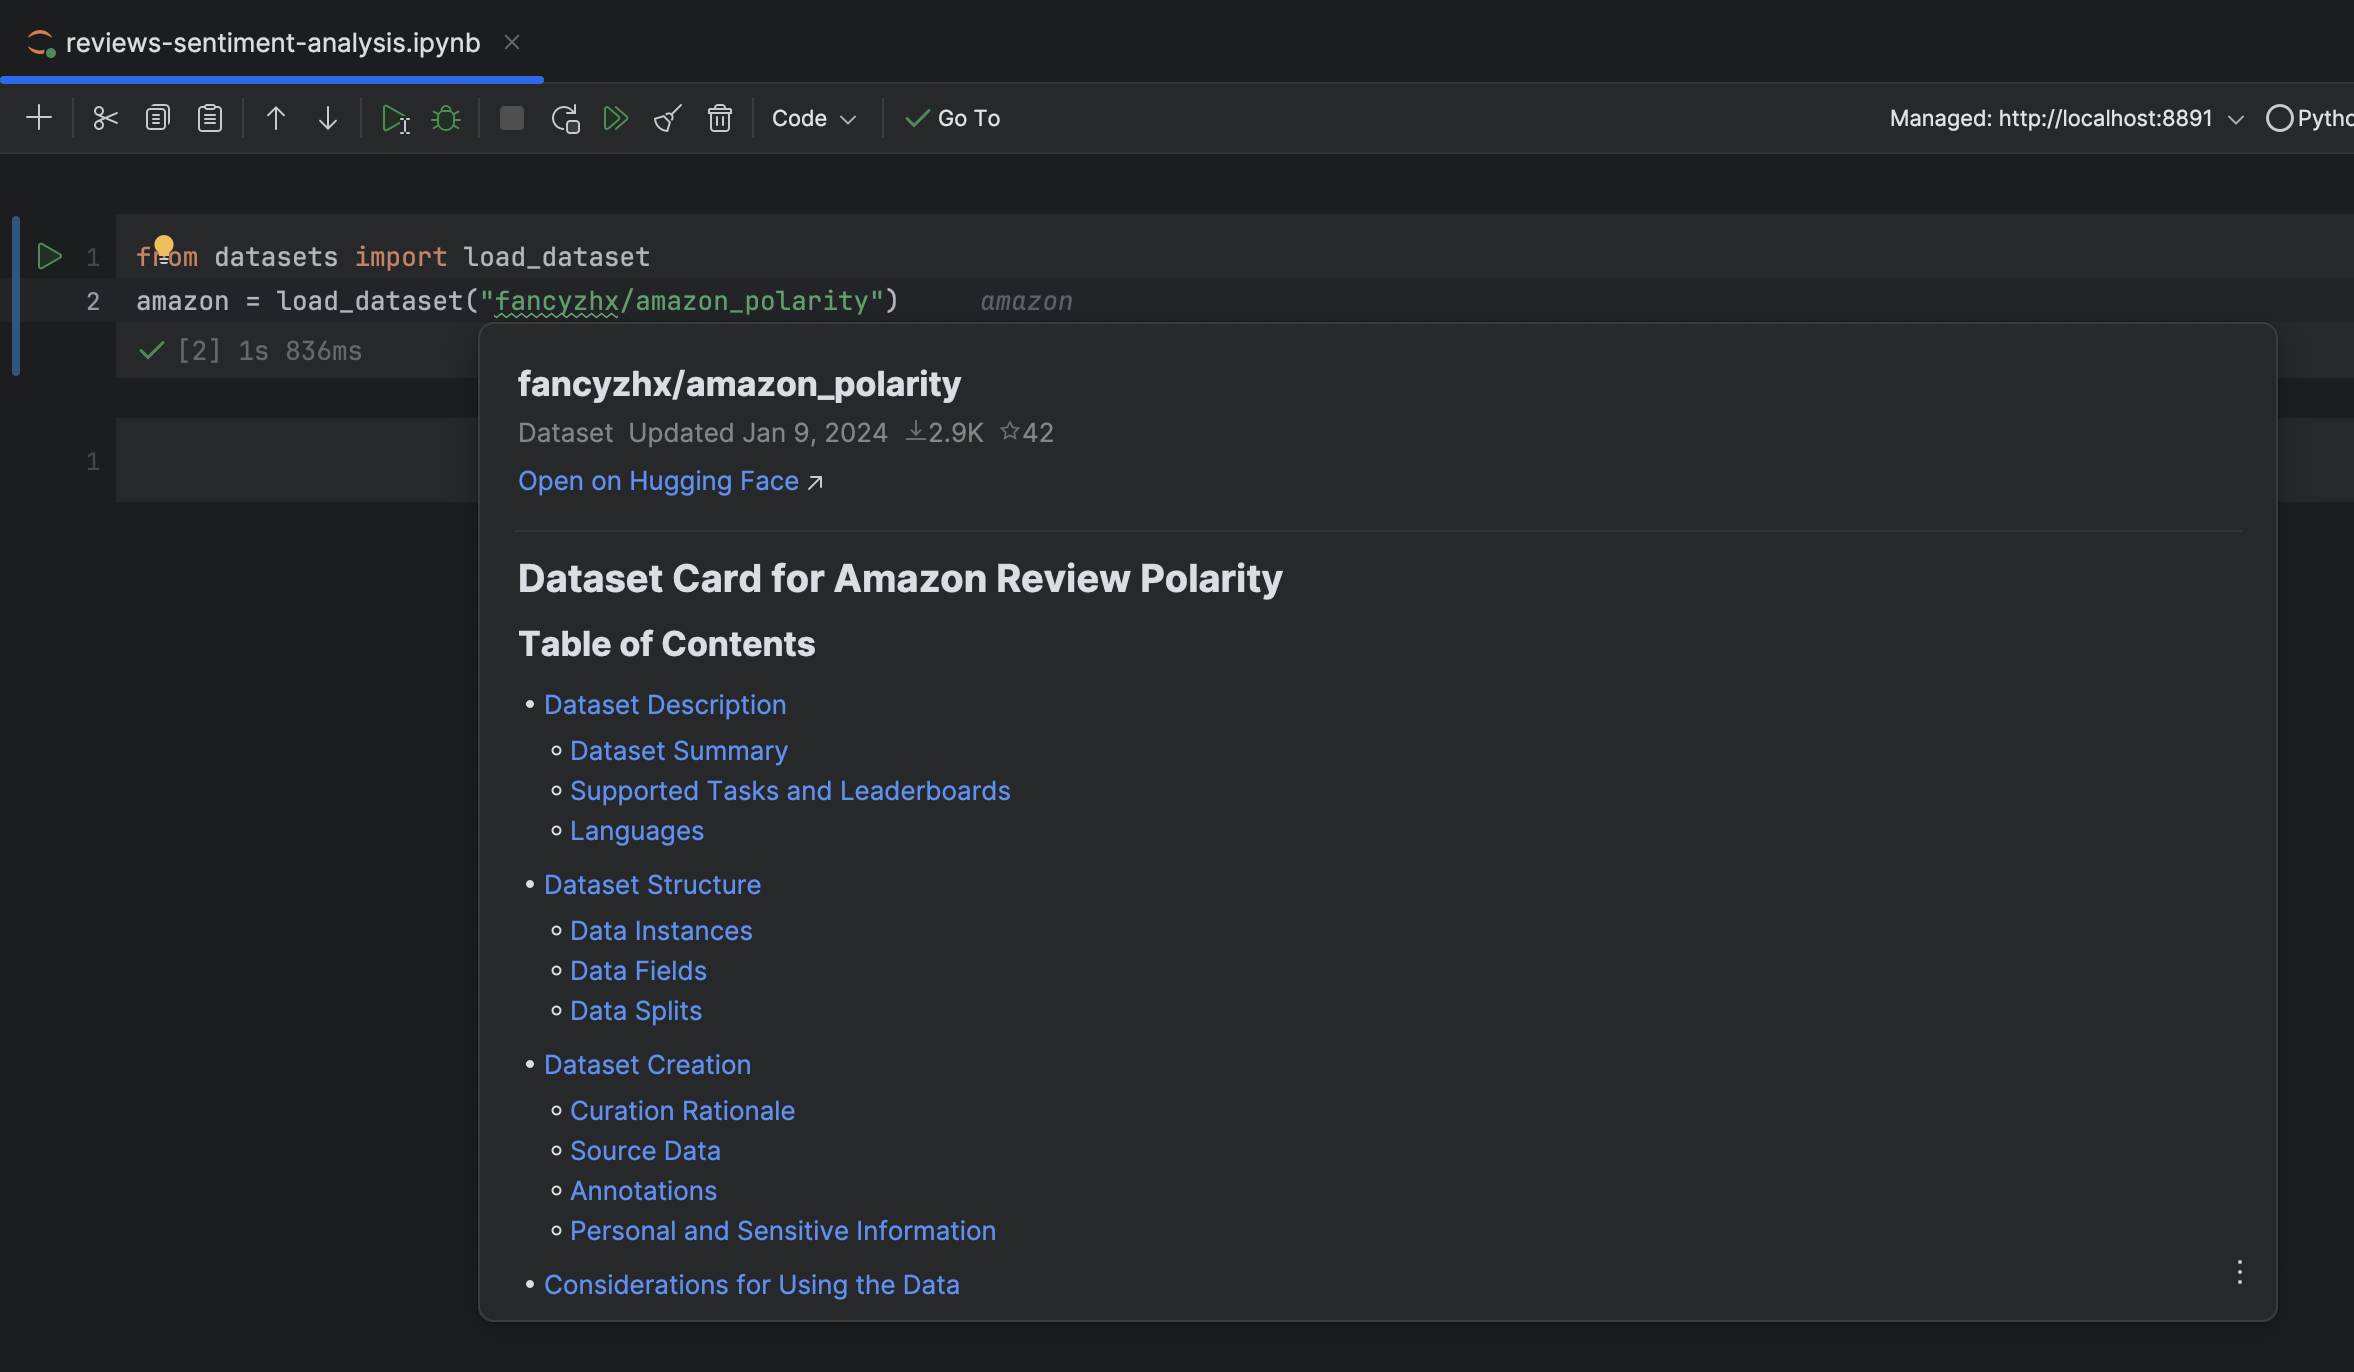
Task: Open Annotations link
Action: point(643,1191)
